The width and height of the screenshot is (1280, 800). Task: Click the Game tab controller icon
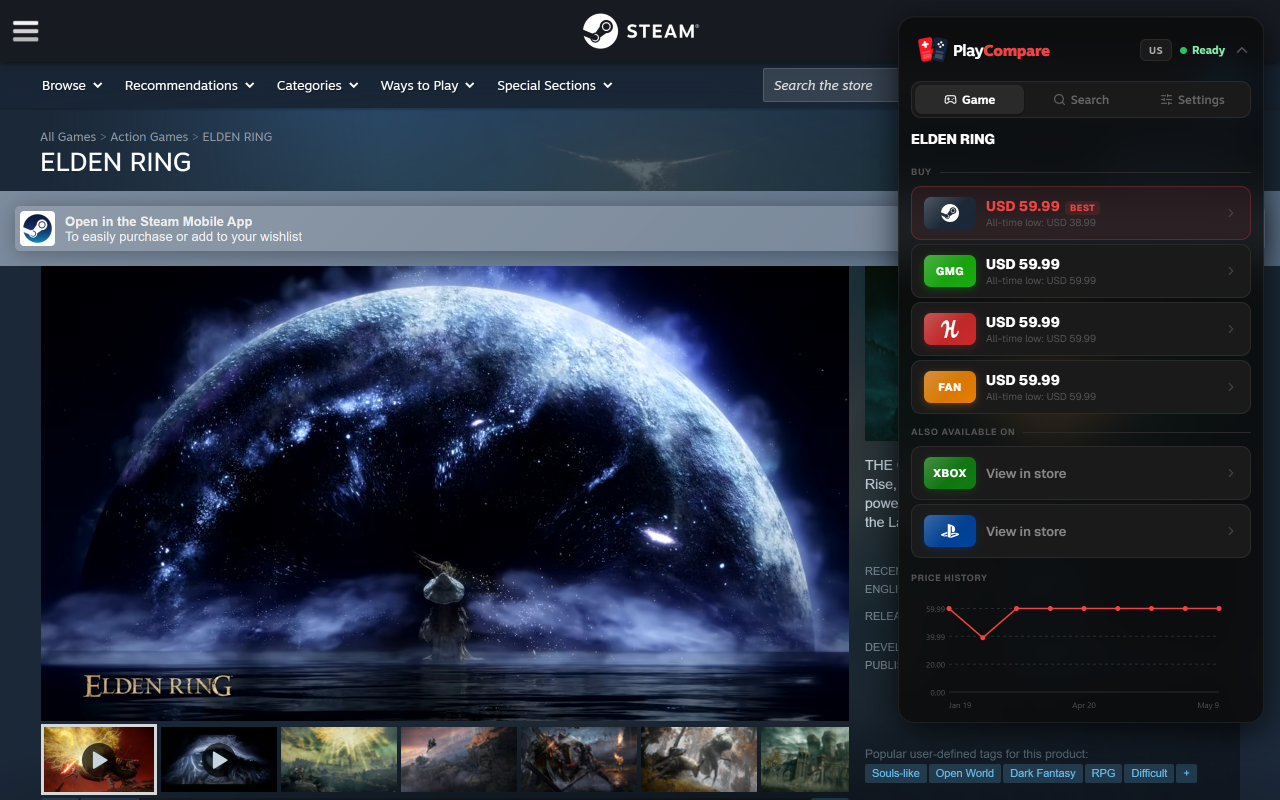(x=950, y=100)
